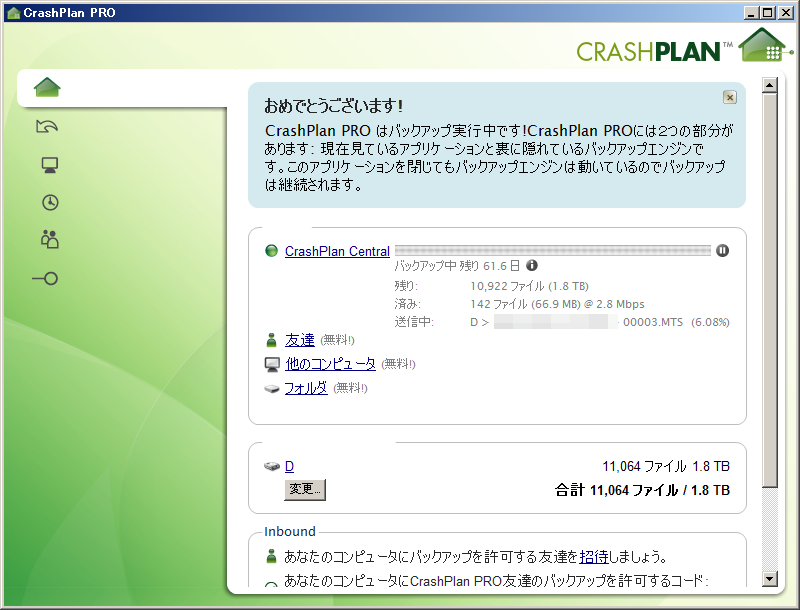Open the Settings slider tab
Image resolution: width=800 pixels, height=610 pixels.
pos(45,278)
